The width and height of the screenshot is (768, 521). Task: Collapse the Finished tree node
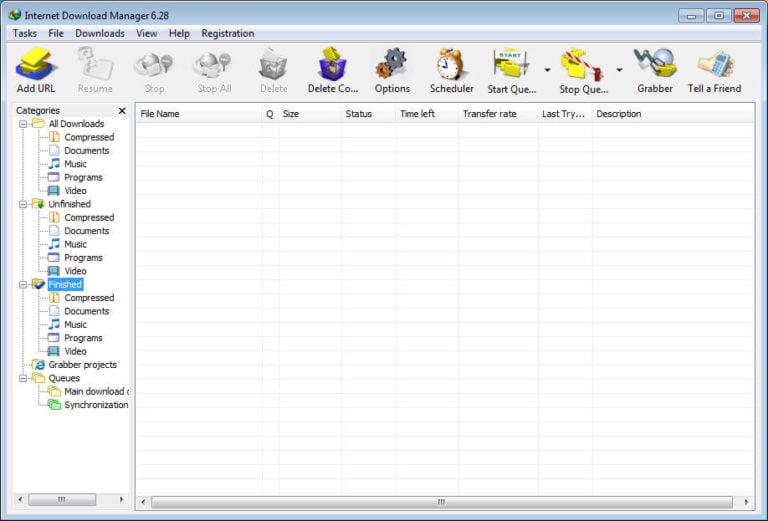(x=23, y=284)
